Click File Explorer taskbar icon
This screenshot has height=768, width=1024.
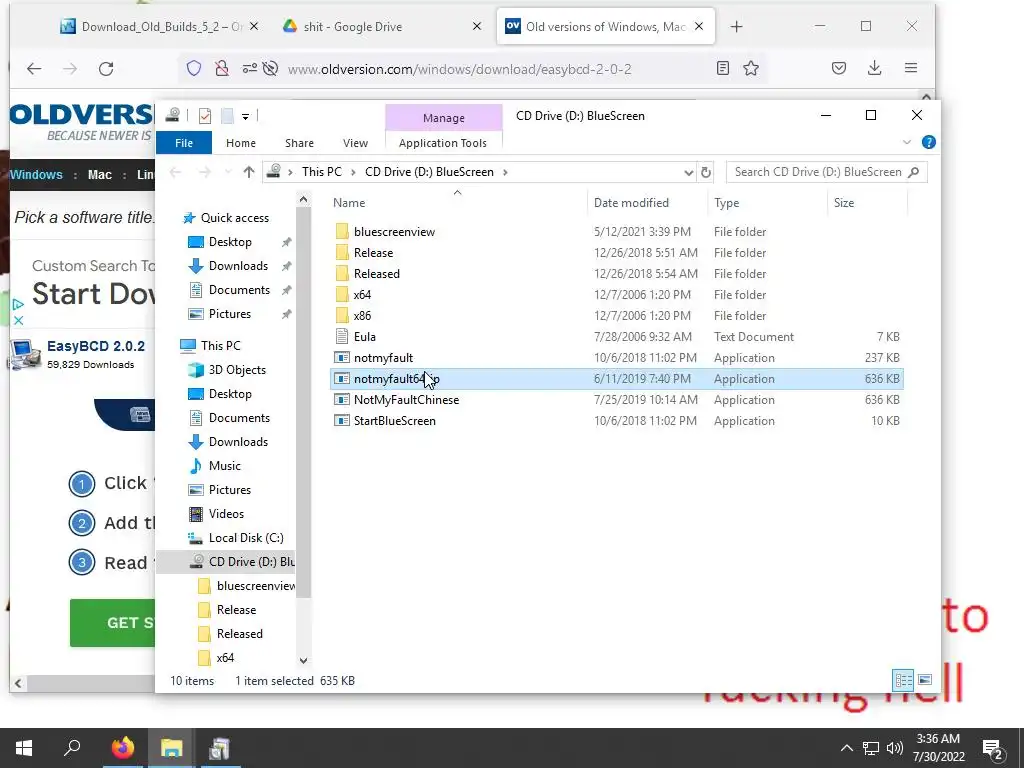pyautogui.click(x=171, y=748)
